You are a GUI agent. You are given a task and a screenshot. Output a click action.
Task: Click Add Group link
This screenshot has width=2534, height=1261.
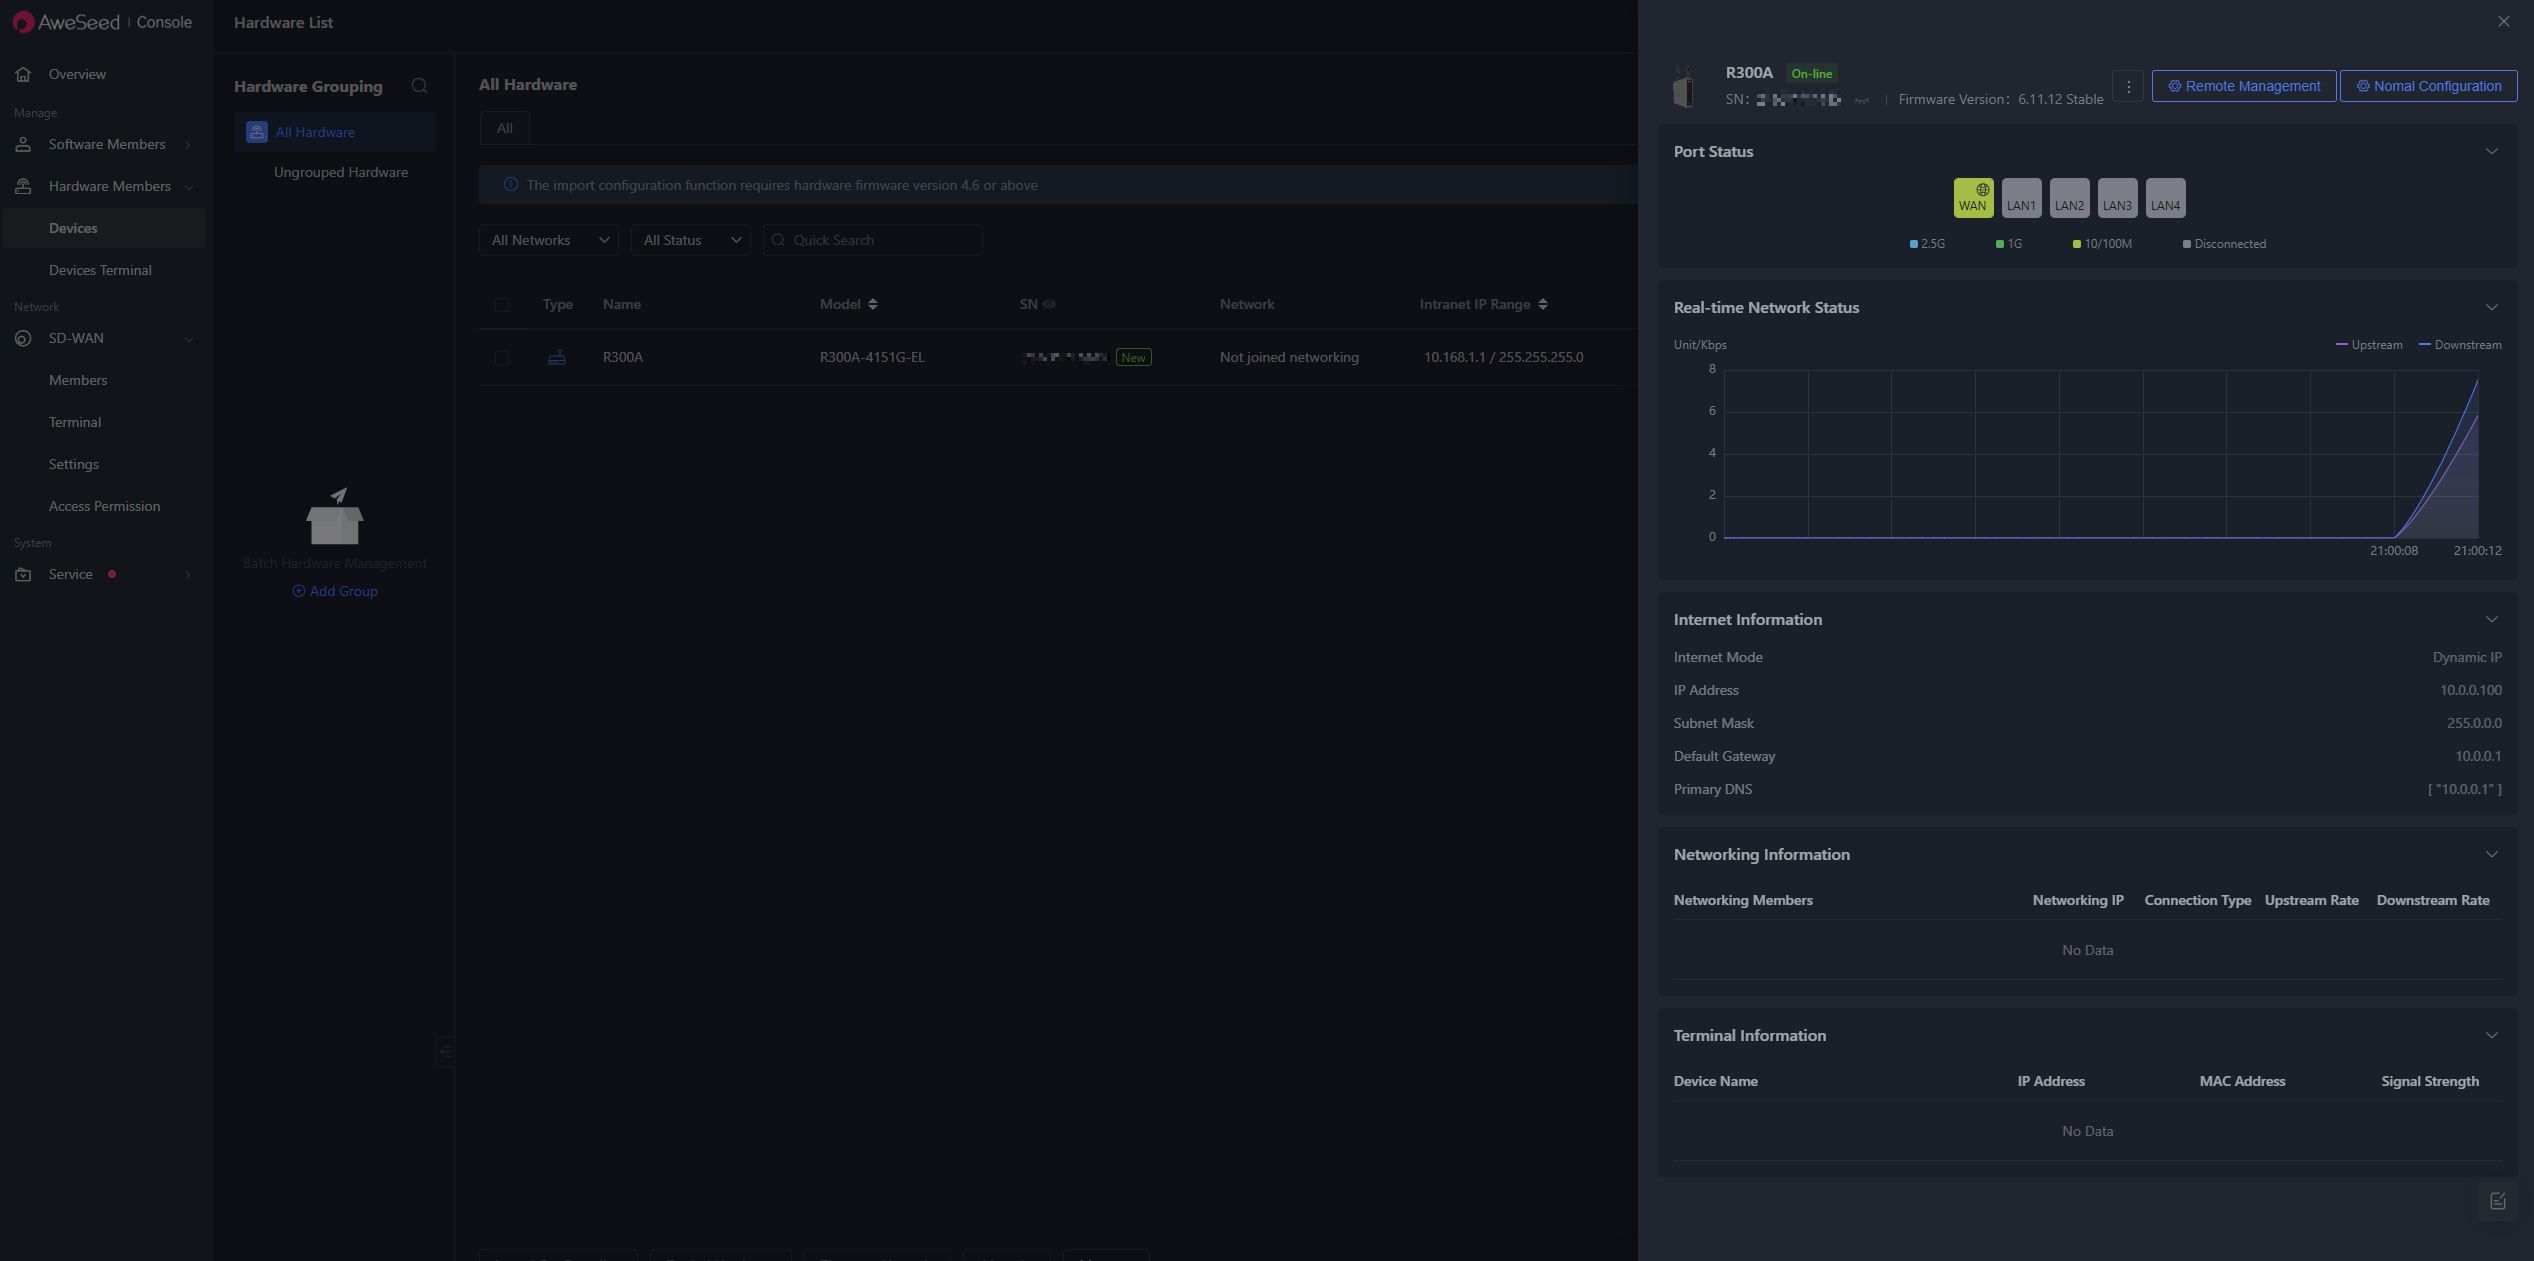334,591
